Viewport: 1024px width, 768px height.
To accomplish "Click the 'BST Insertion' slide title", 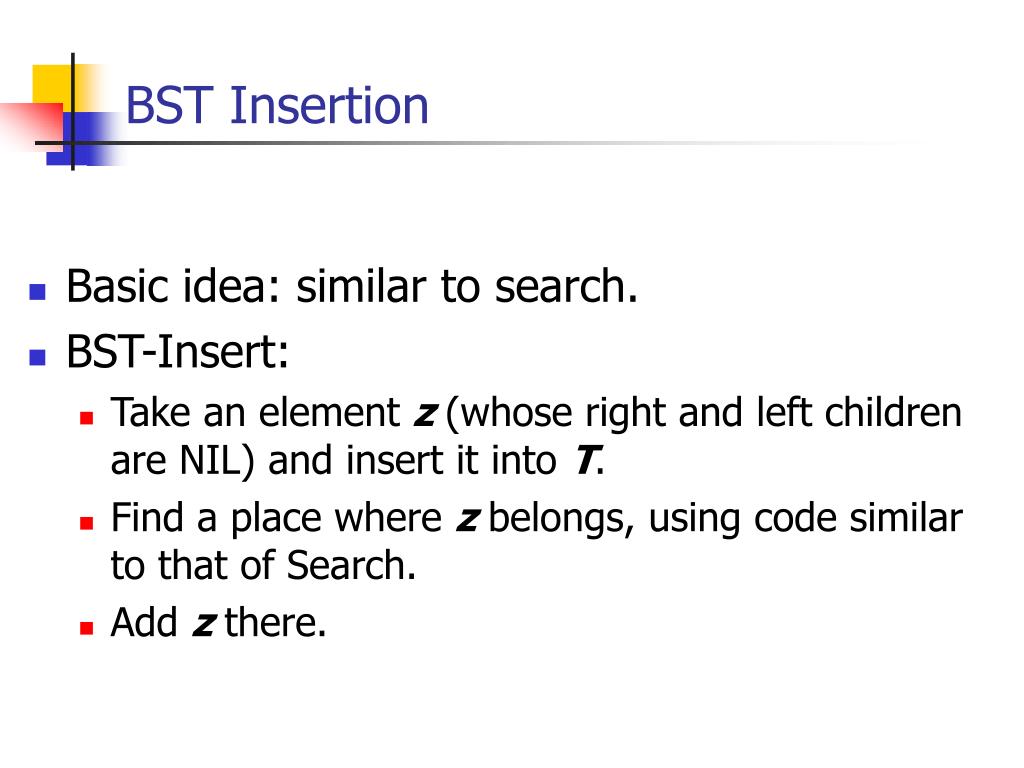I will point(276,105).
